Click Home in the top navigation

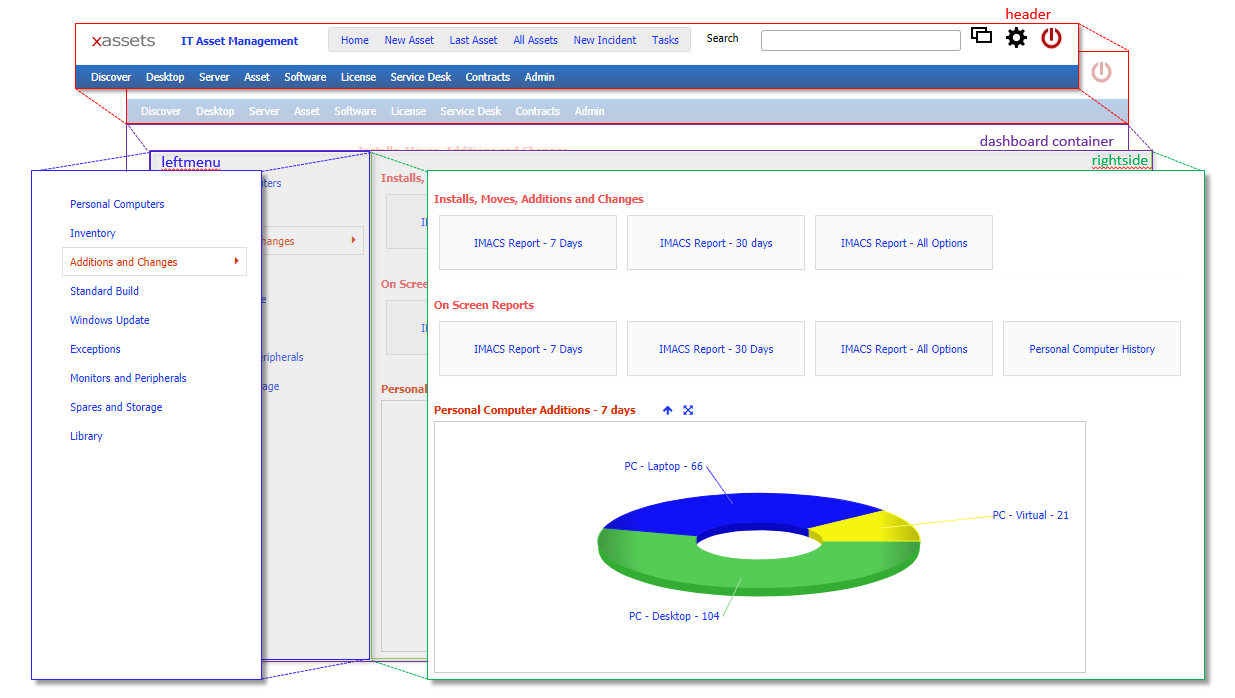tap(354, 40)
